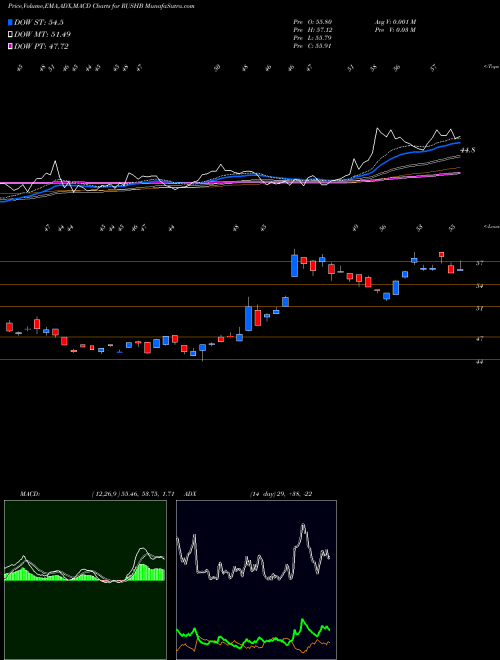Viewport: 500px width, 660px height.
Task: Click the magenta DOW PT legend swatch
Action: click(x=10, y=47)
